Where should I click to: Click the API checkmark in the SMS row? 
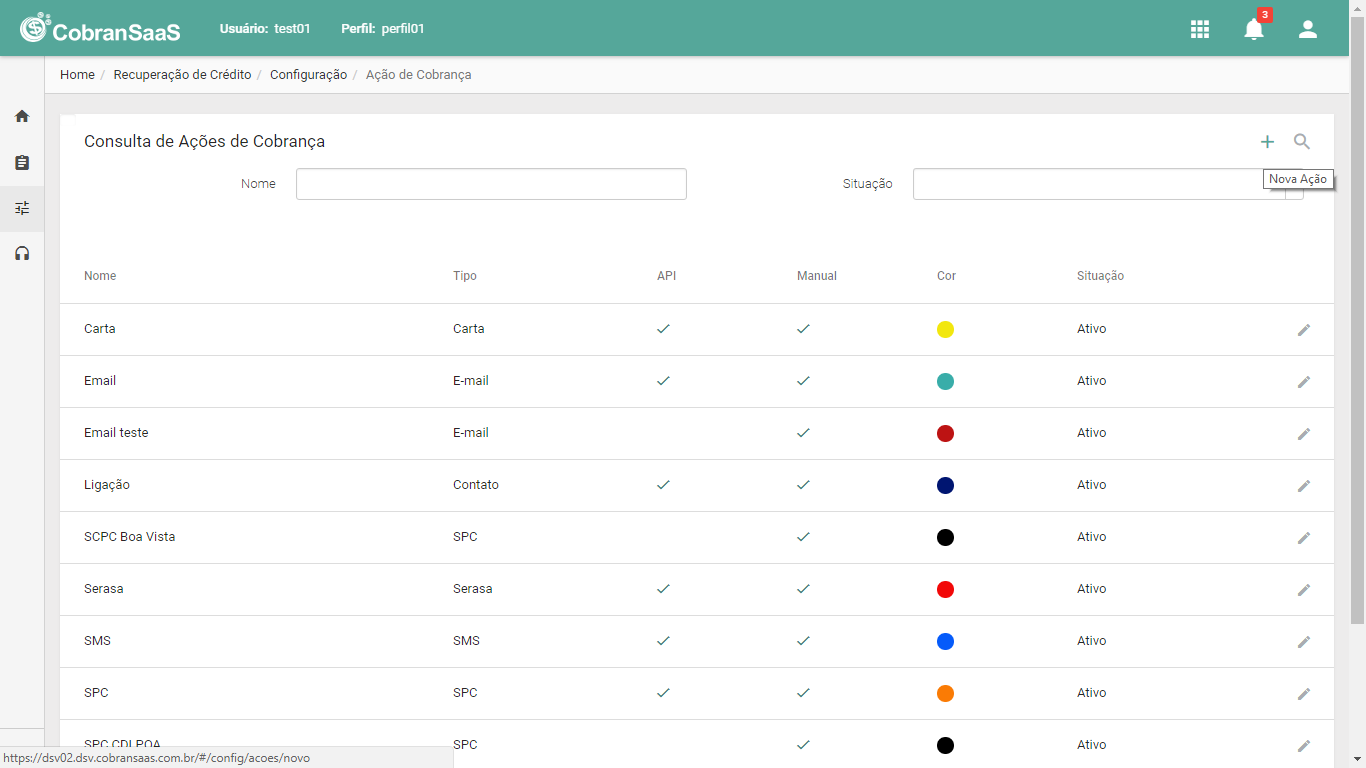click(663, 641)
